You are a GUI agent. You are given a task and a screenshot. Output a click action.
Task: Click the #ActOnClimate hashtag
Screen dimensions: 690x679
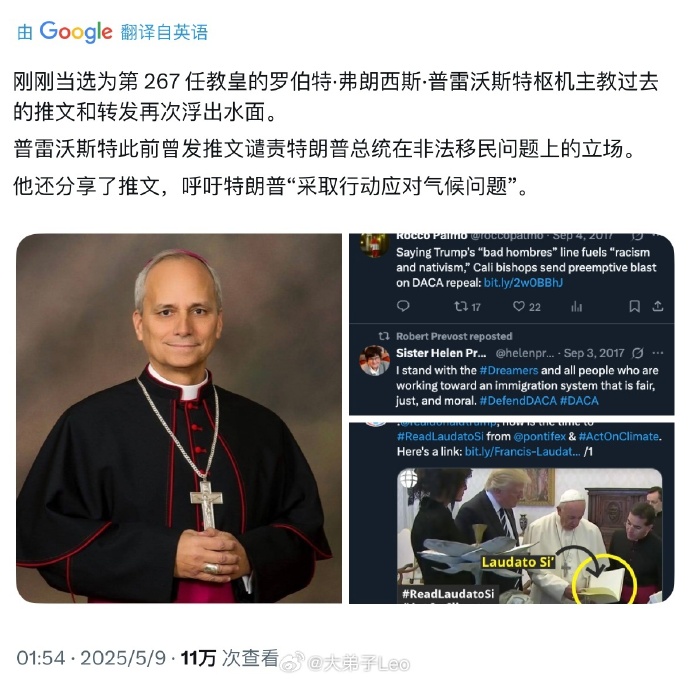pyautogui.click(x=619, y=437)
